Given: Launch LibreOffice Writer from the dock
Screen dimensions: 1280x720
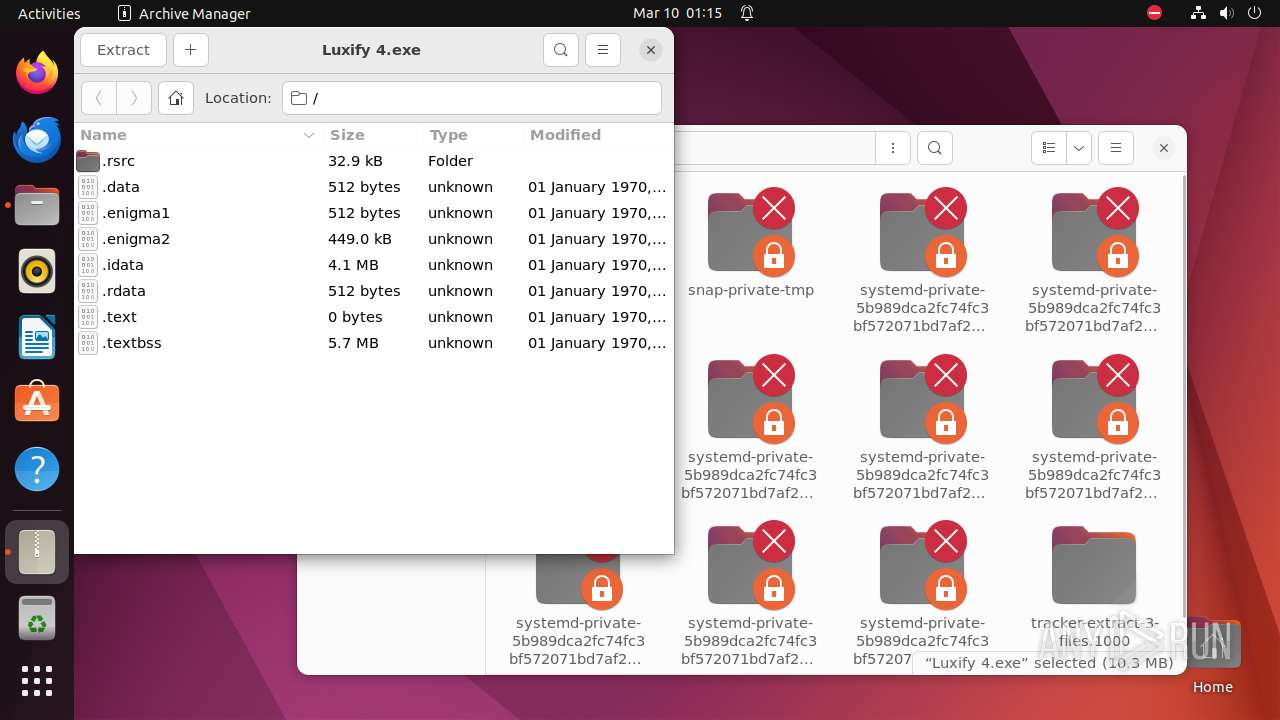Looking at the screenshot, I should click(37, 337).
